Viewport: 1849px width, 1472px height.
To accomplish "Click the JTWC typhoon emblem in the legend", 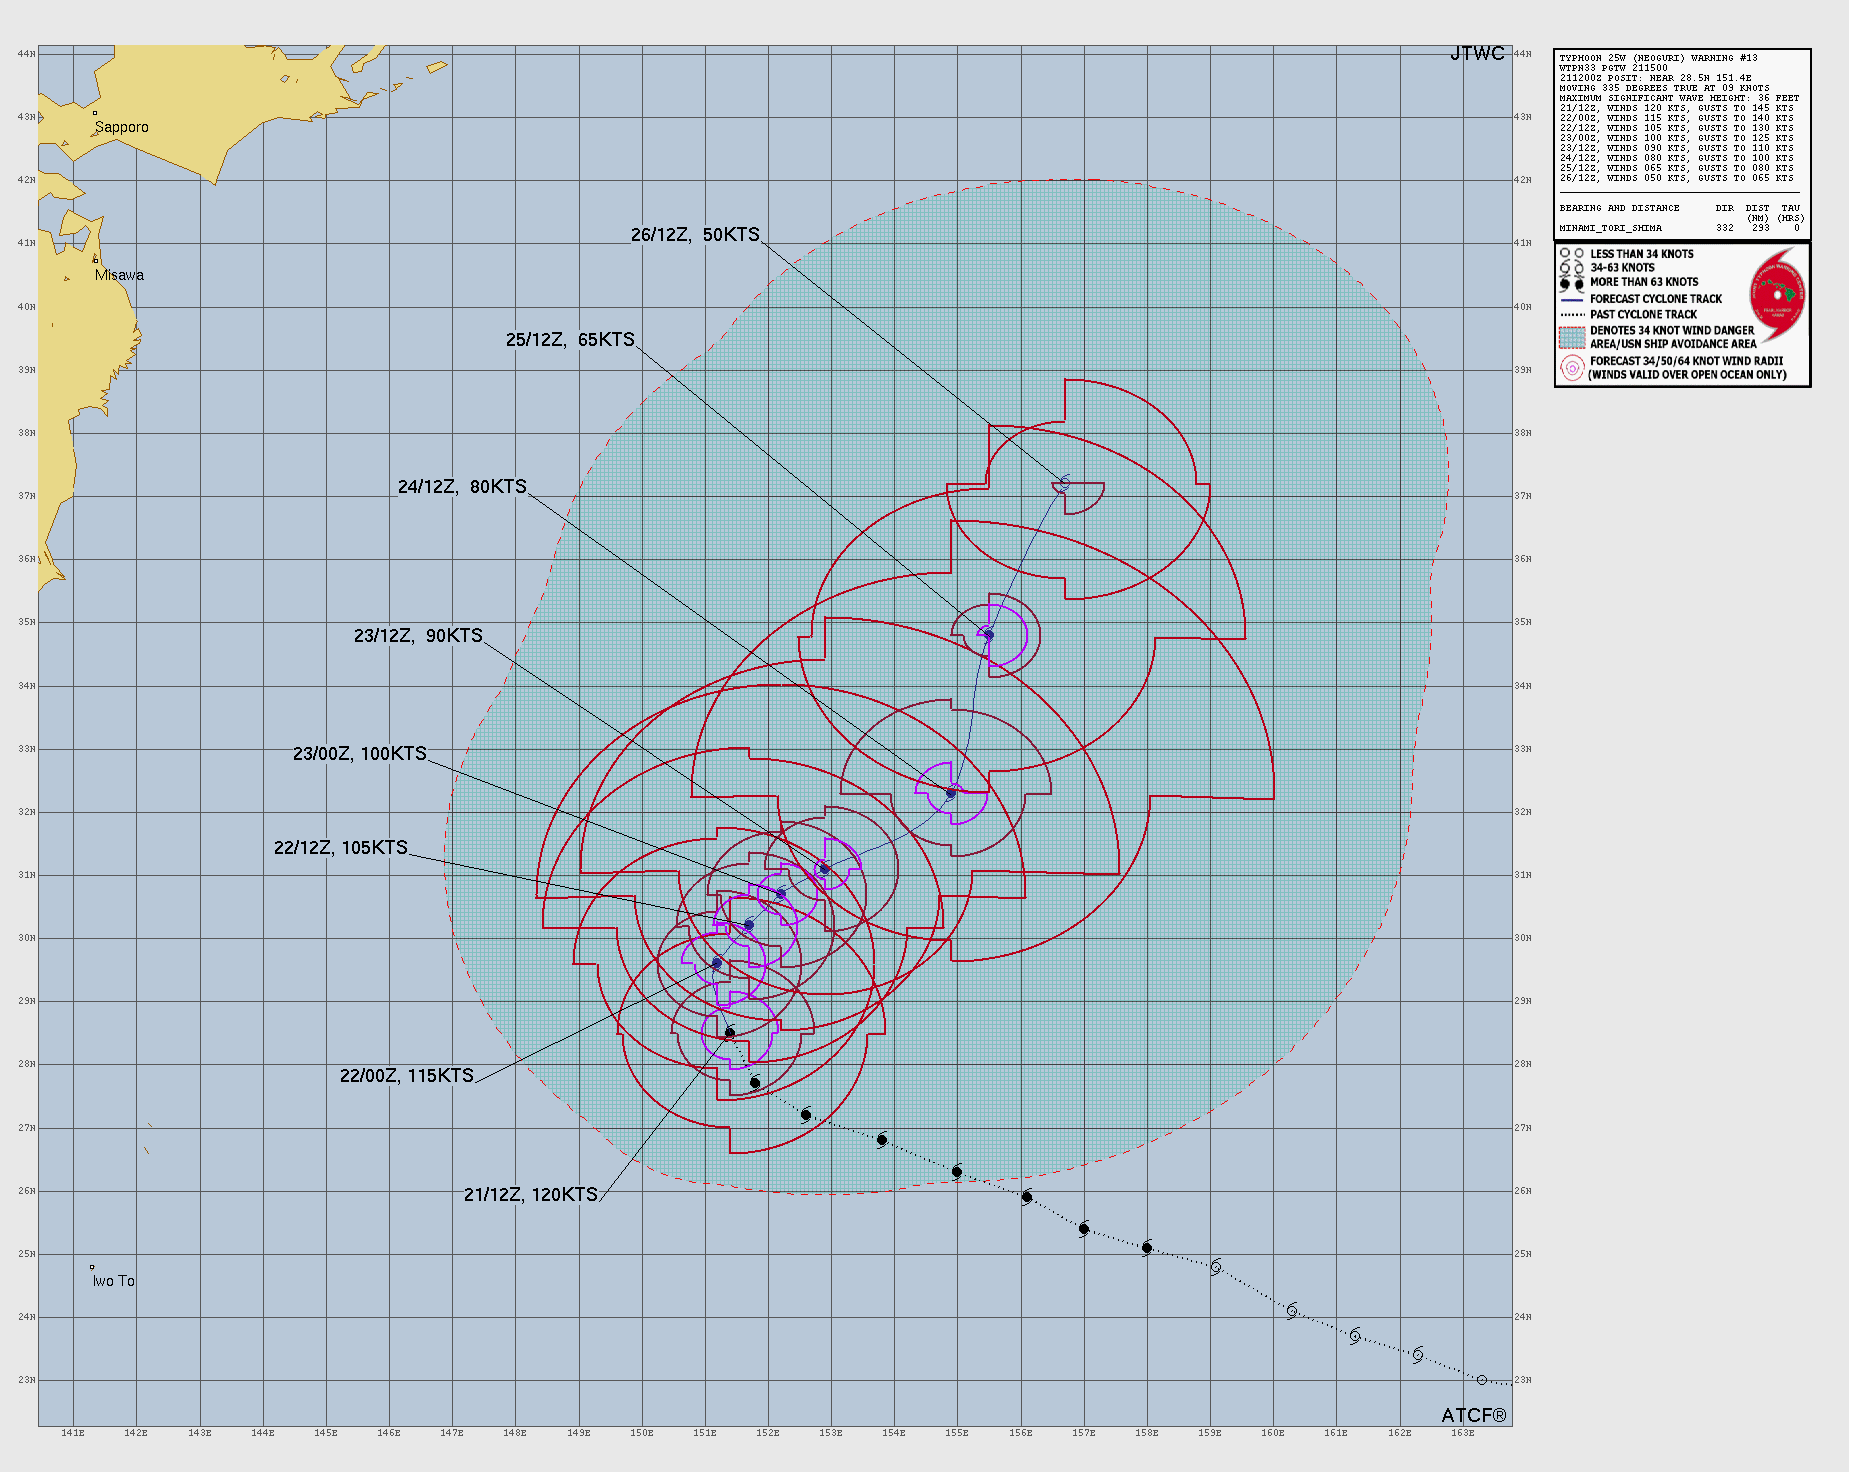I will point(1778,295).
